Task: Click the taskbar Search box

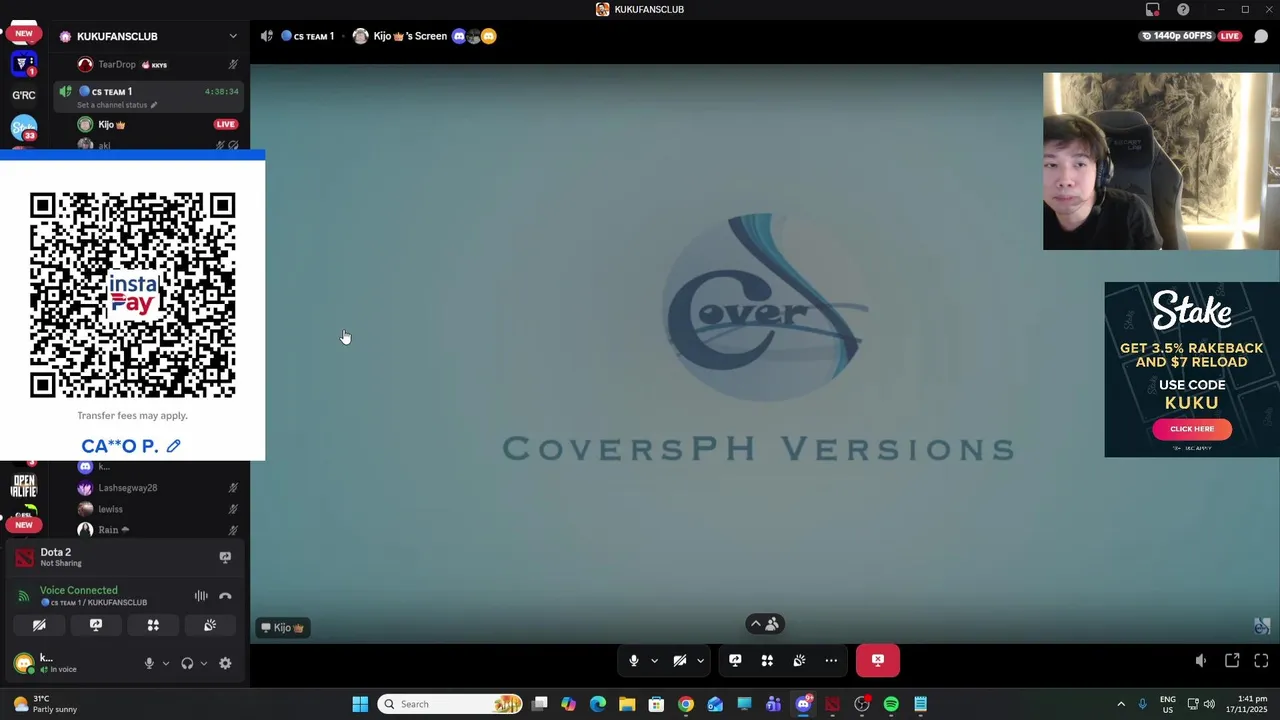Action: click(452, 704)
